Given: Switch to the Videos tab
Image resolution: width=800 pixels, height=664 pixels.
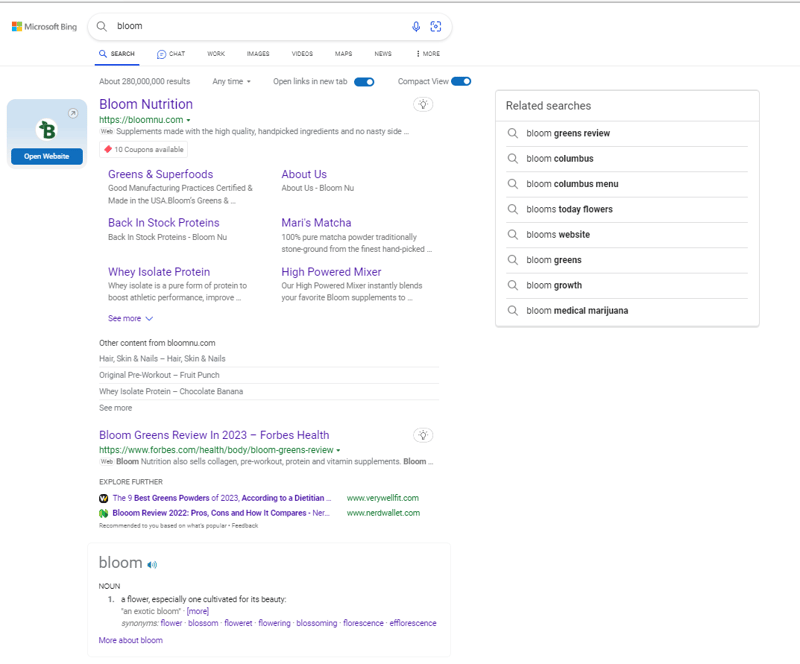Looking at the screenshot, I should click(x=302, y=54).
